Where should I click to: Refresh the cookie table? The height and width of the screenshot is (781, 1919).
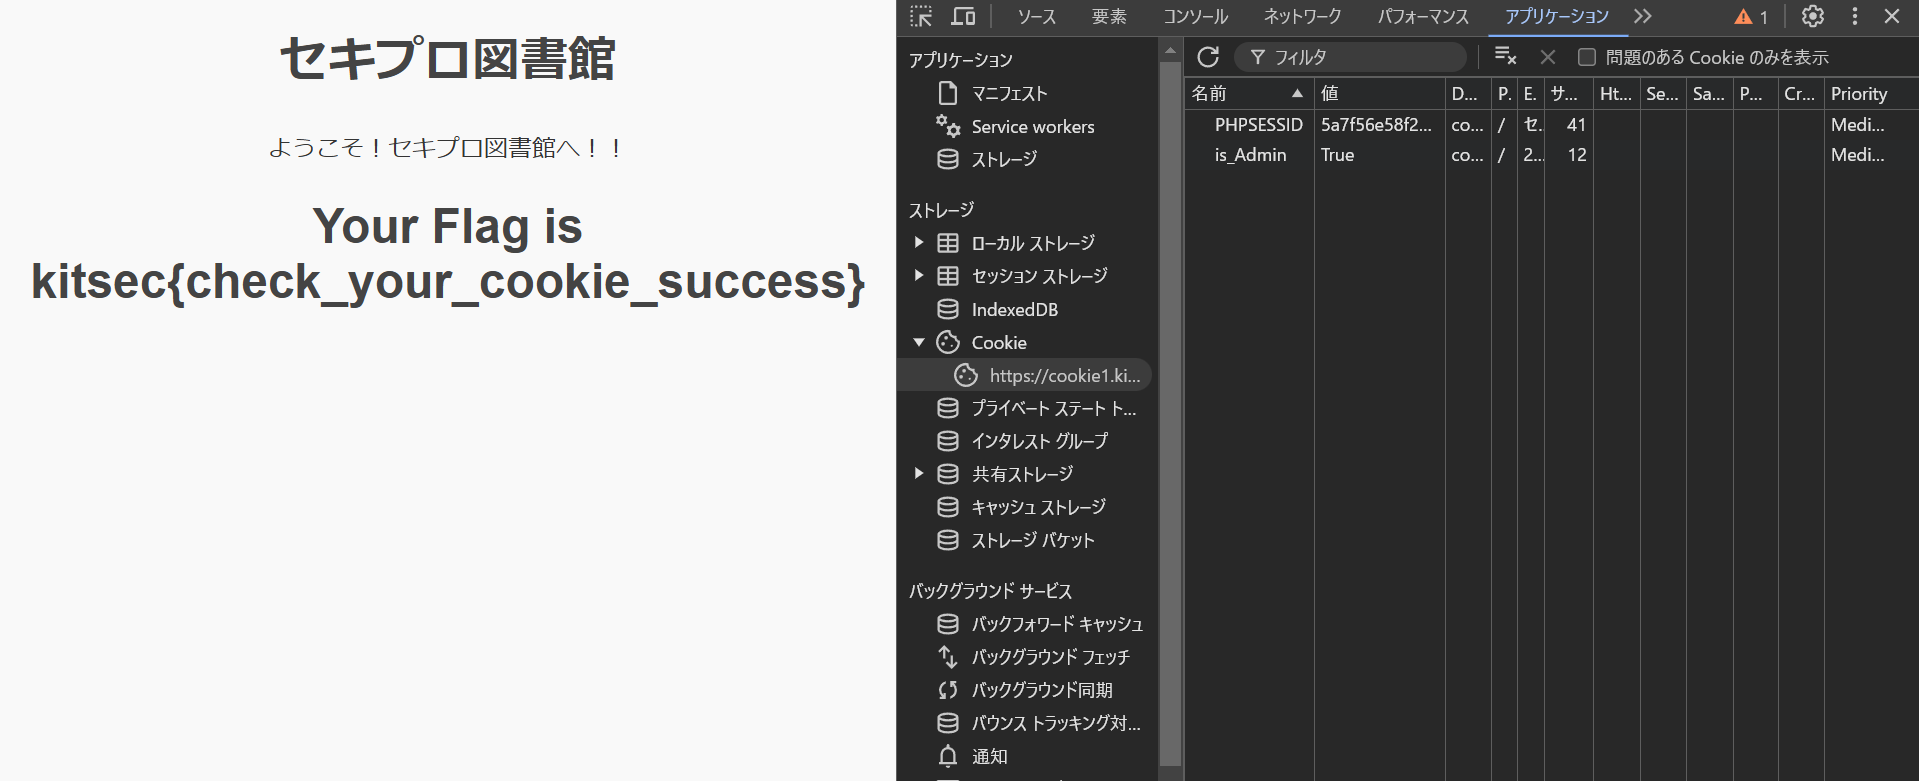coord(1208,57)
